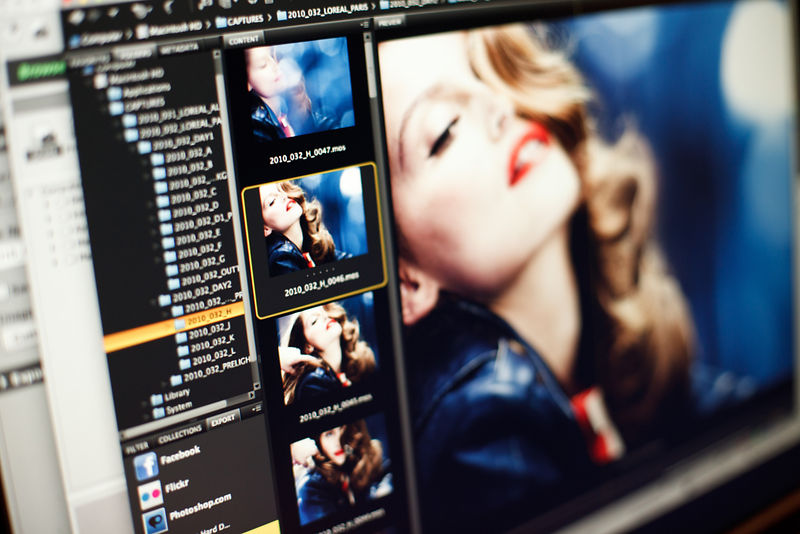Click Facebook export label

[181, 455]
